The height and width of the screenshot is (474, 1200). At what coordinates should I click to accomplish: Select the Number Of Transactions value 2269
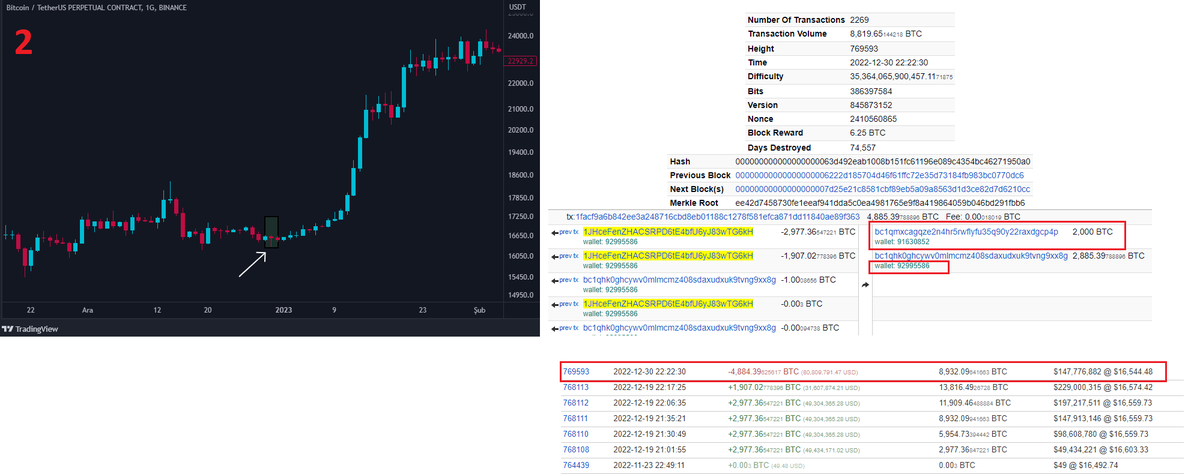[859, 20]
